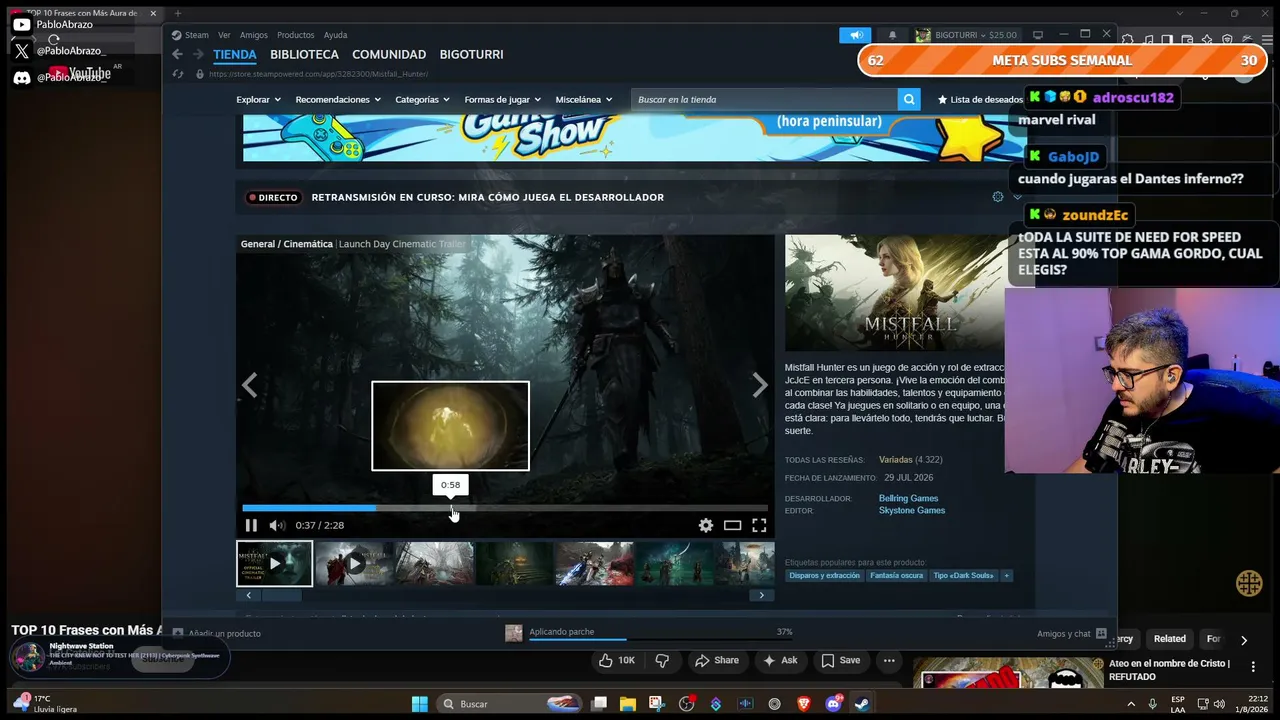This screenshot has height=720, width=1280.
Task: Open YouTube more actions ellipsis
Action: pos(889,661)
